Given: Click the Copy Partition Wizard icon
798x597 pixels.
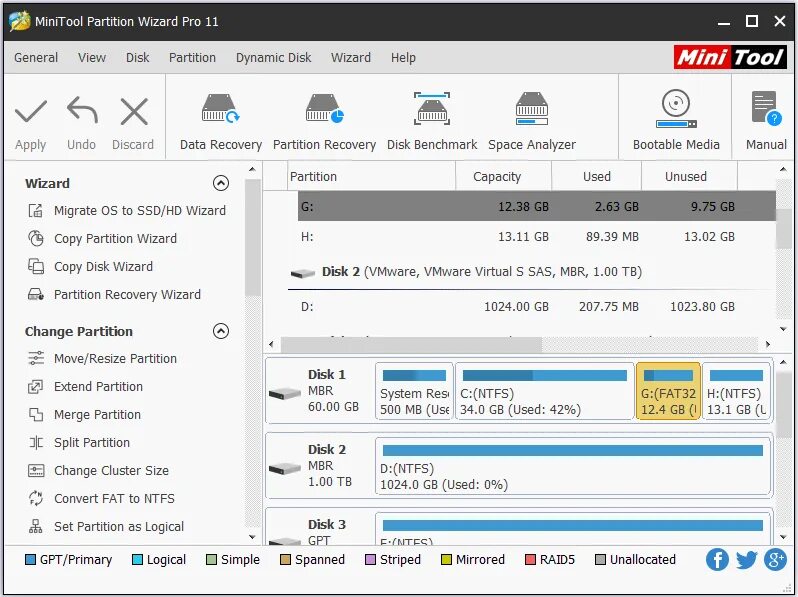Looking at the screenshot, I should pos(36,238).
